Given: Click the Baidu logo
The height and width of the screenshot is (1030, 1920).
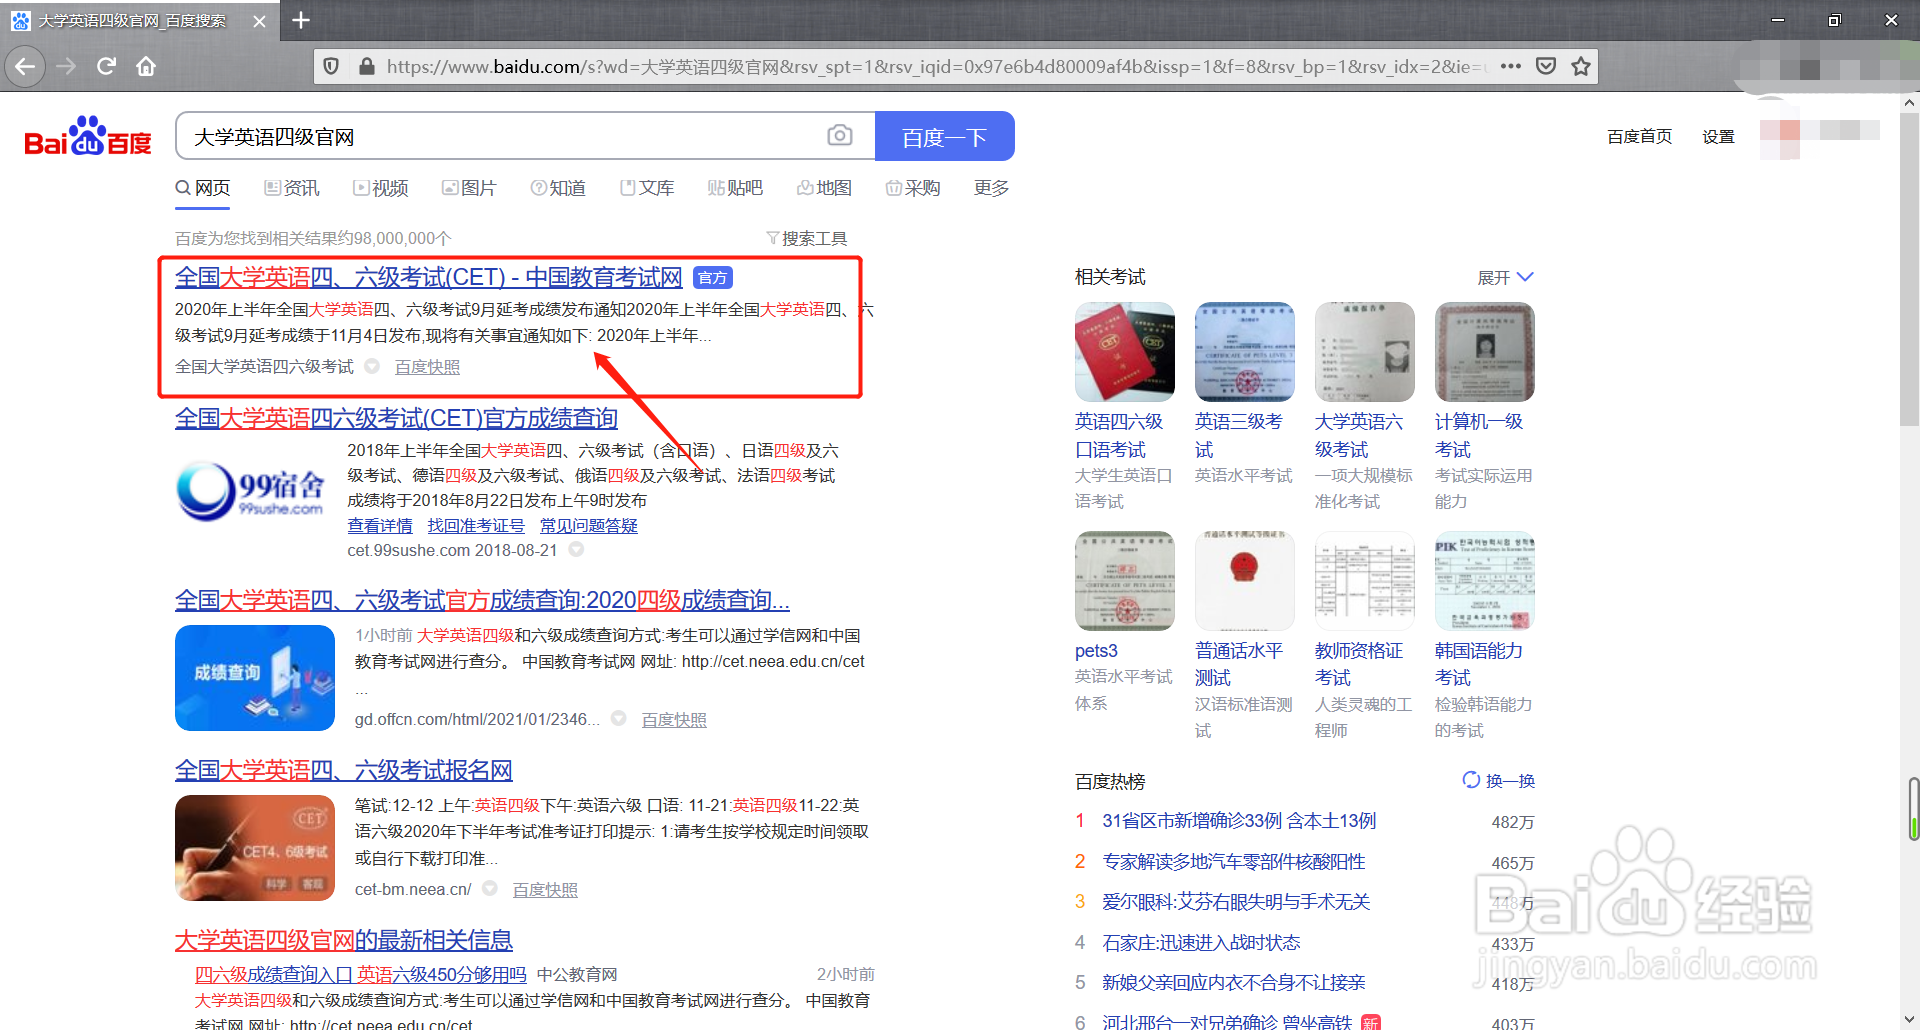Looking at the screenshot, I should pos(88,137).
